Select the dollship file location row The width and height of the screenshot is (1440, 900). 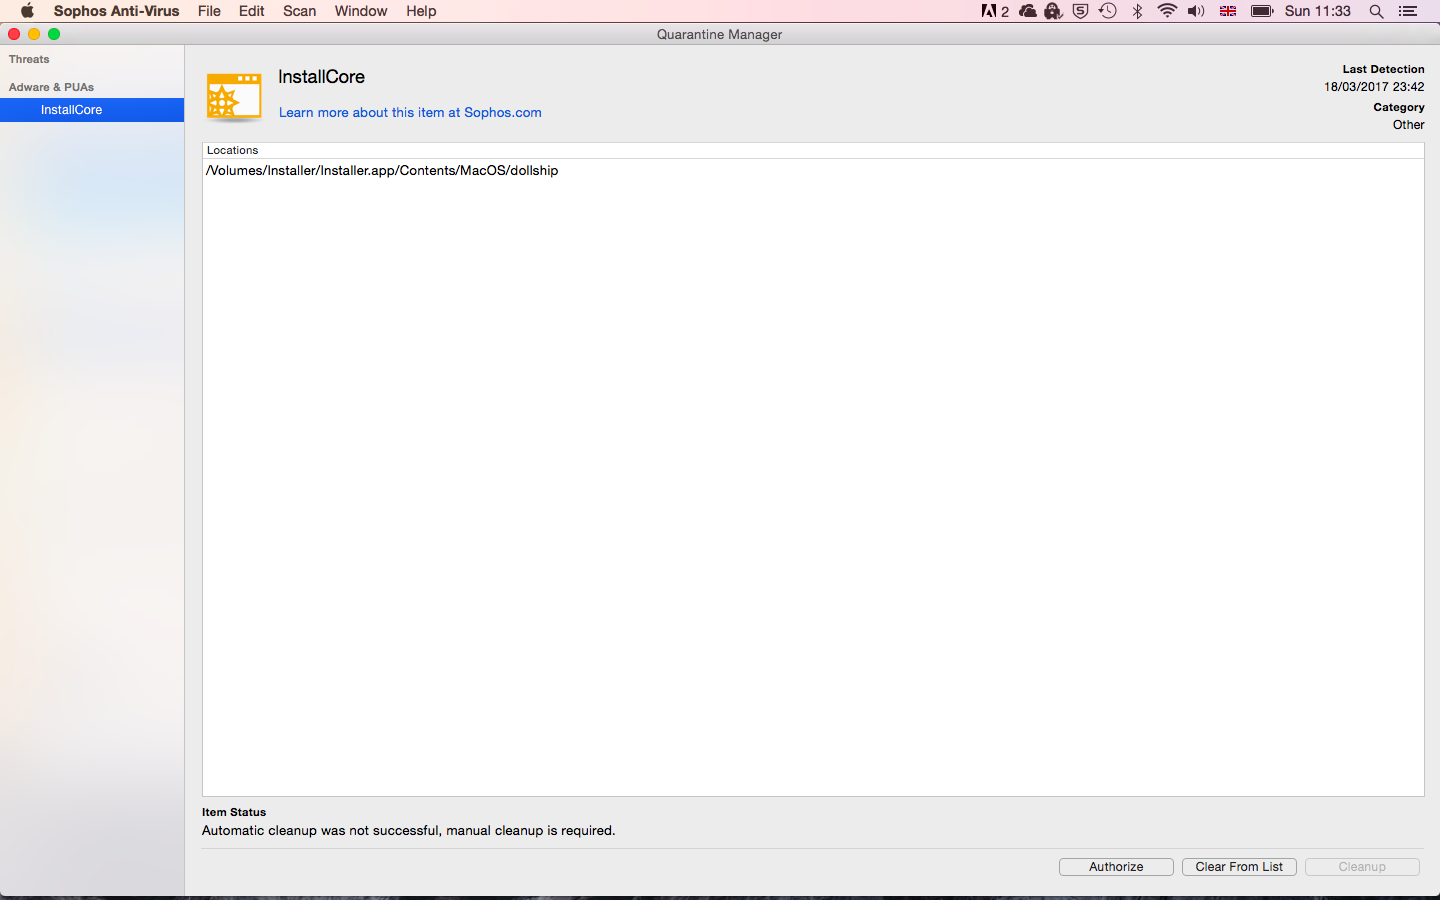point(813,171)
